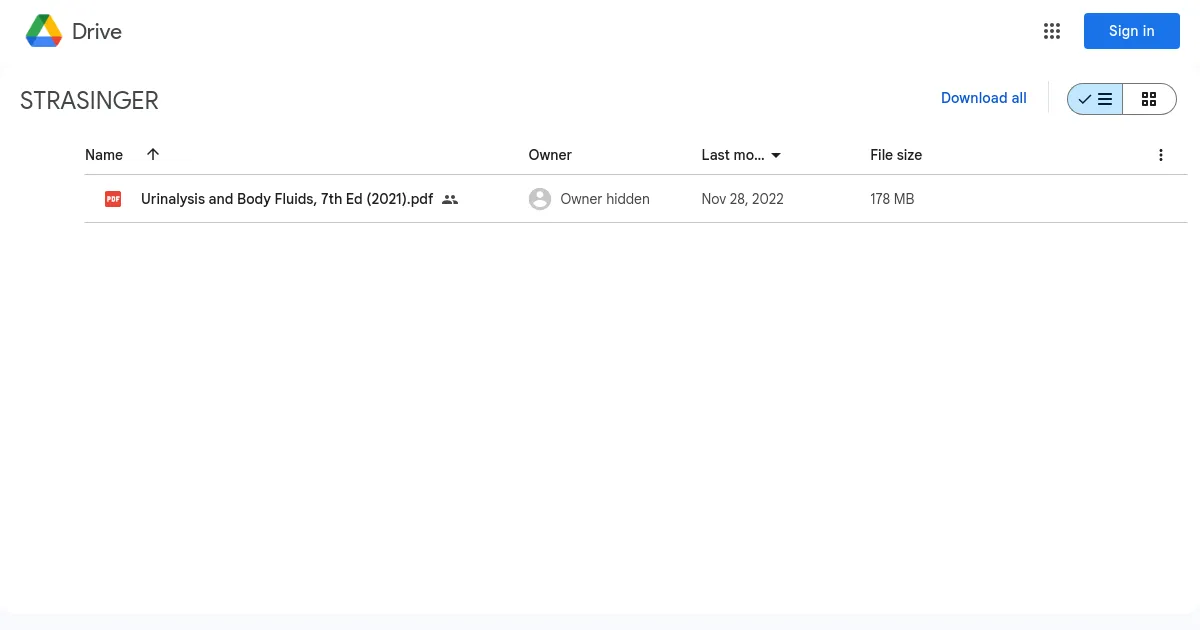This screenshot has height=630, width=1200.
Task: Switch to grid layout view
Action: (x=1149, y=99)
